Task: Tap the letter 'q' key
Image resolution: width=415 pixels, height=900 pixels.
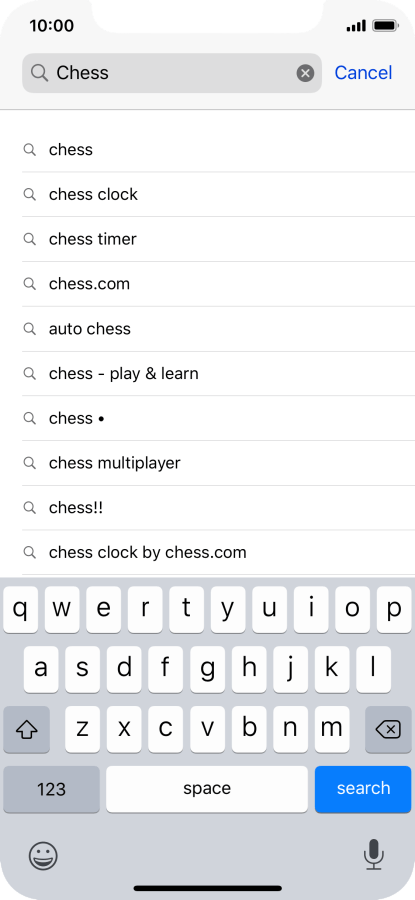Action: point(21,610)
